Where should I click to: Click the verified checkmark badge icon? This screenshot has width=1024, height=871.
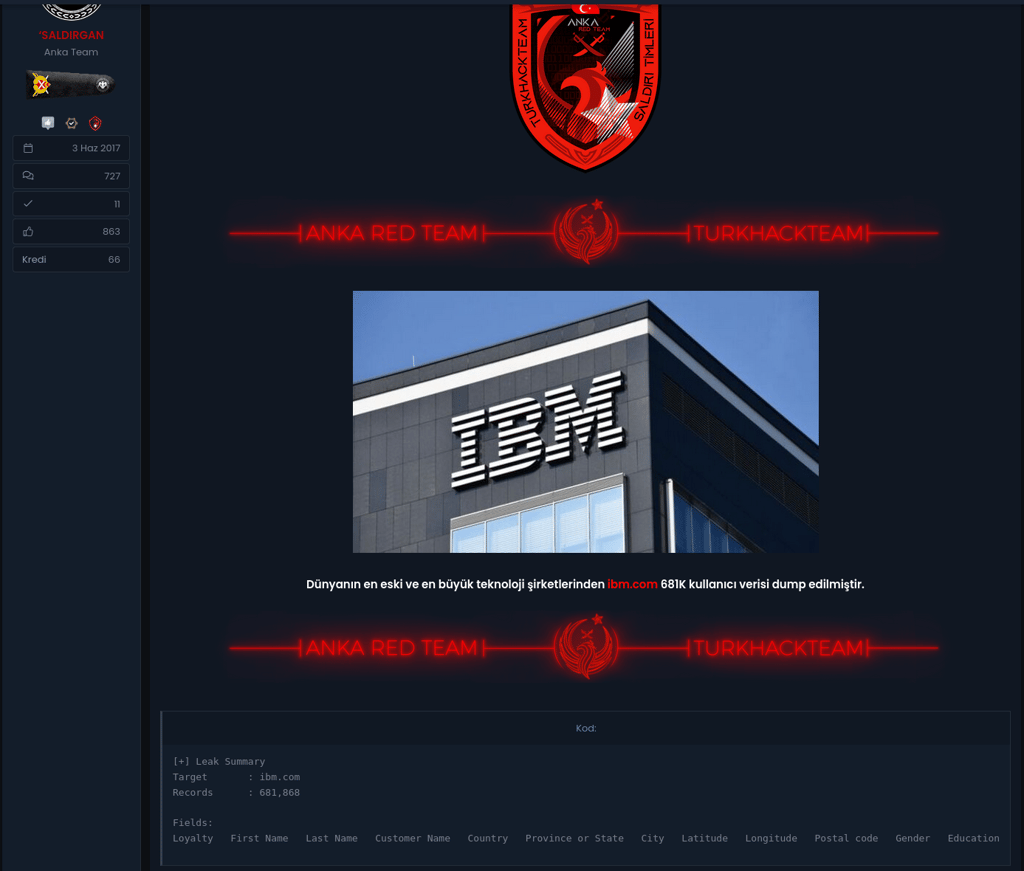tap(72, 123)
